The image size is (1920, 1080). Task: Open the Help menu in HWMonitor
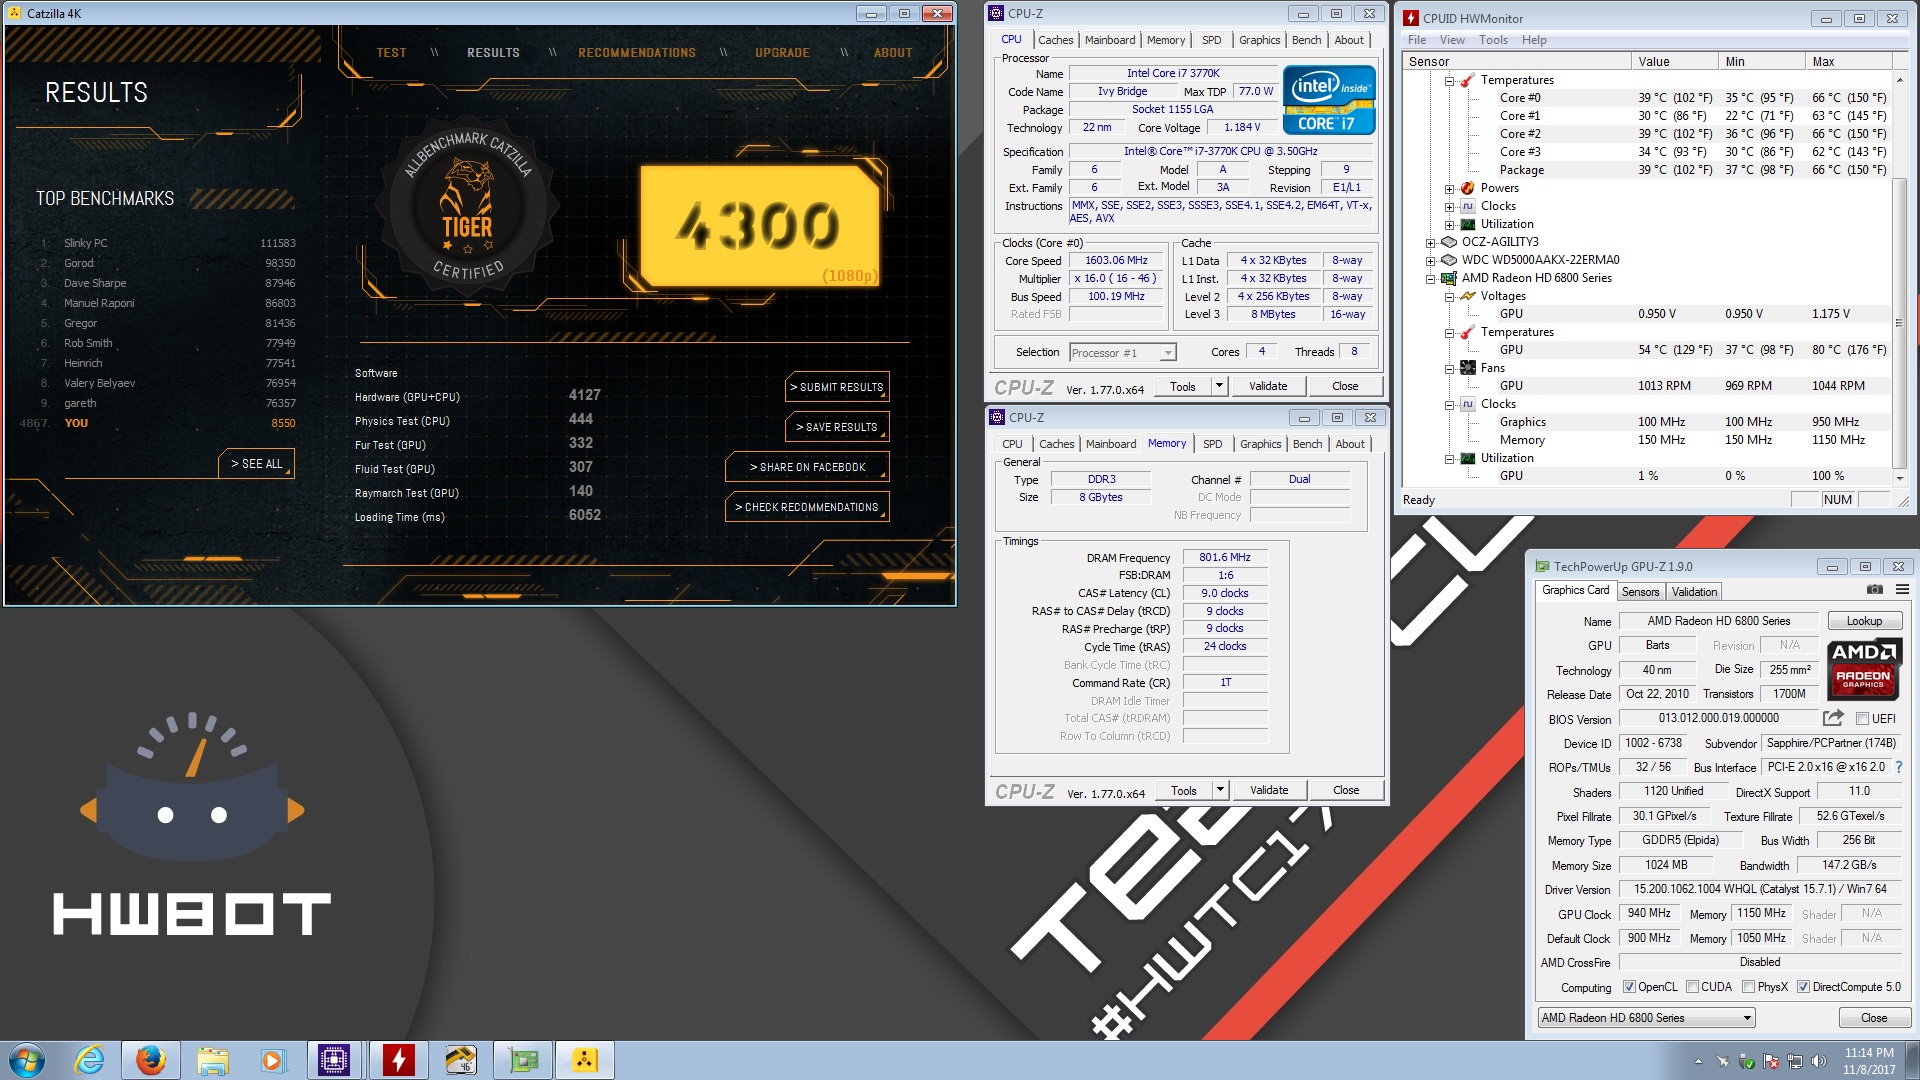coord(1534,40)
